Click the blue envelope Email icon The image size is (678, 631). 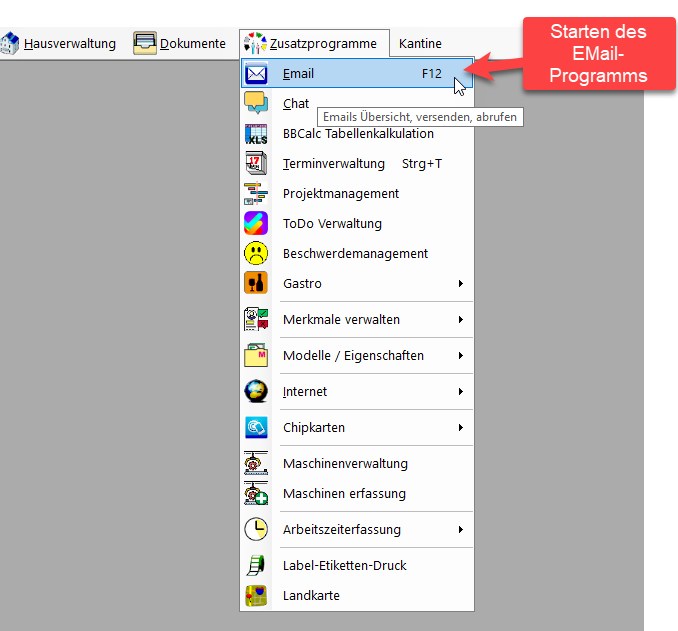[x=256, y=74]
